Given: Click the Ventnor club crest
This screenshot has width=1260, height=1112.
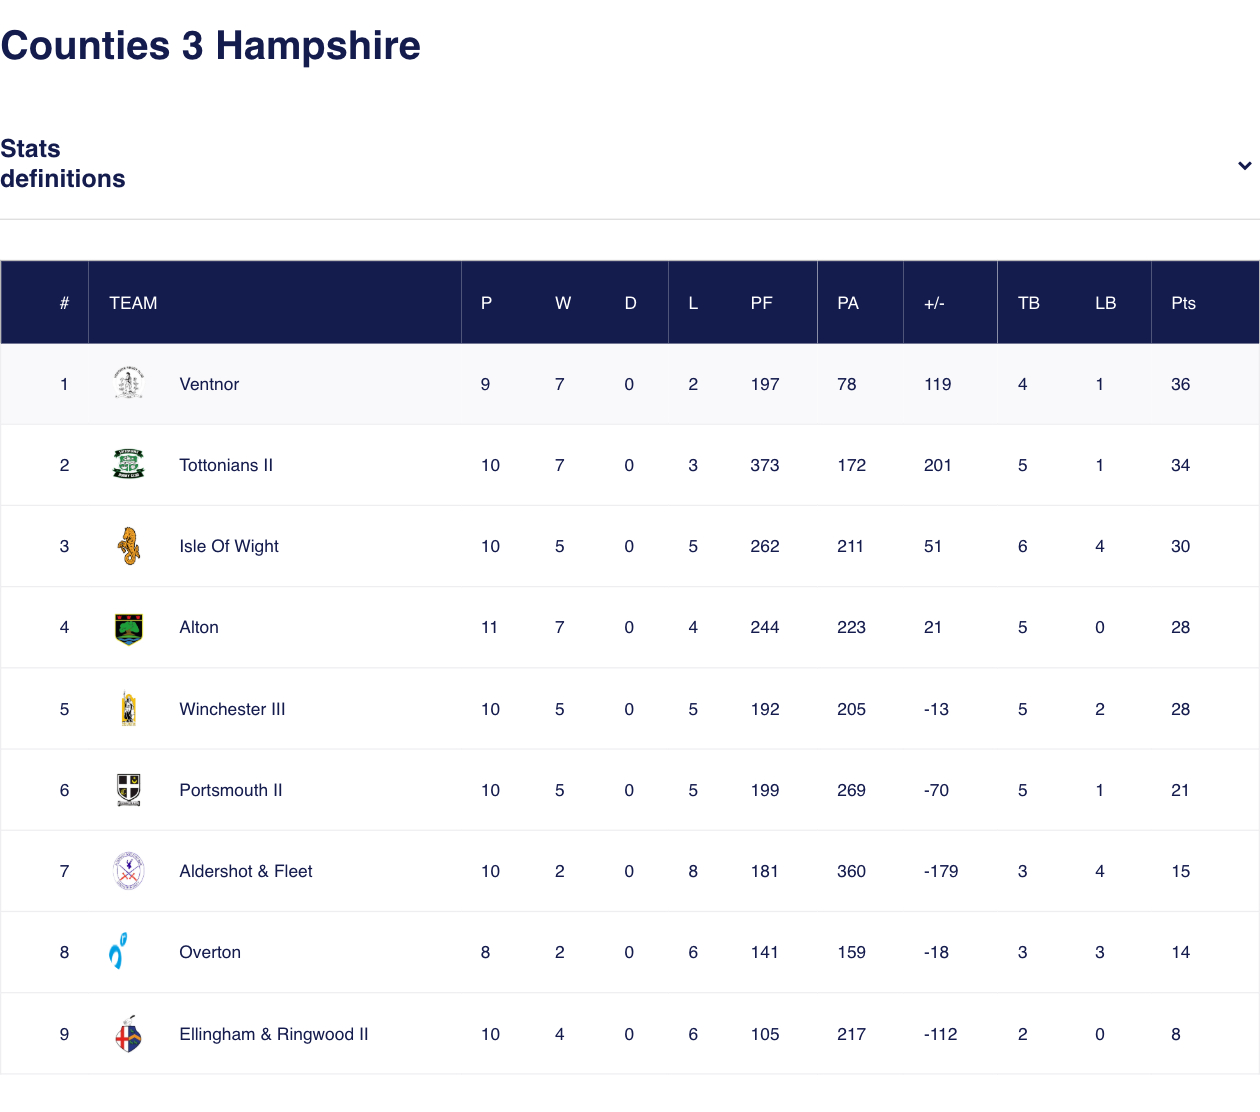Looking at the screenshot, I should click(128, 383).
